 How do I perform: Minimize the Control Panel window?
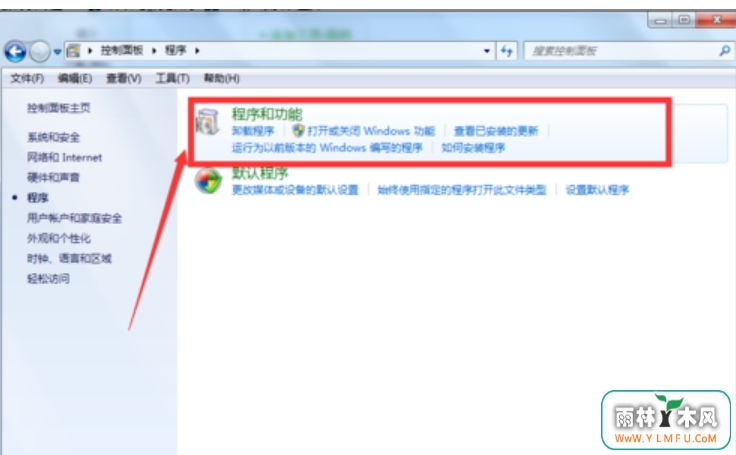tap(660, 20)
